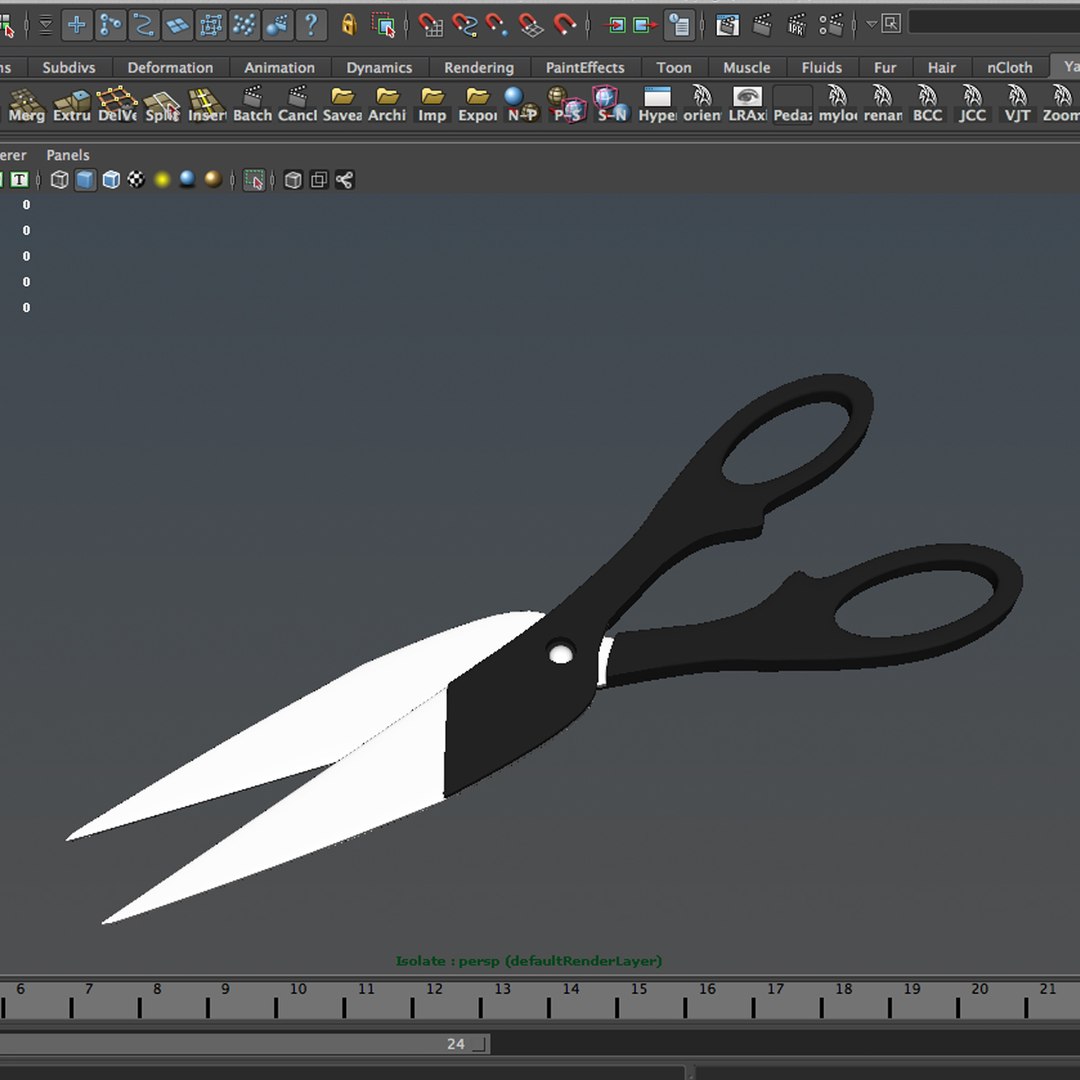Switch to the Subdivs shelf tab
The image size is (1080, 1080).
pos(69,68)
